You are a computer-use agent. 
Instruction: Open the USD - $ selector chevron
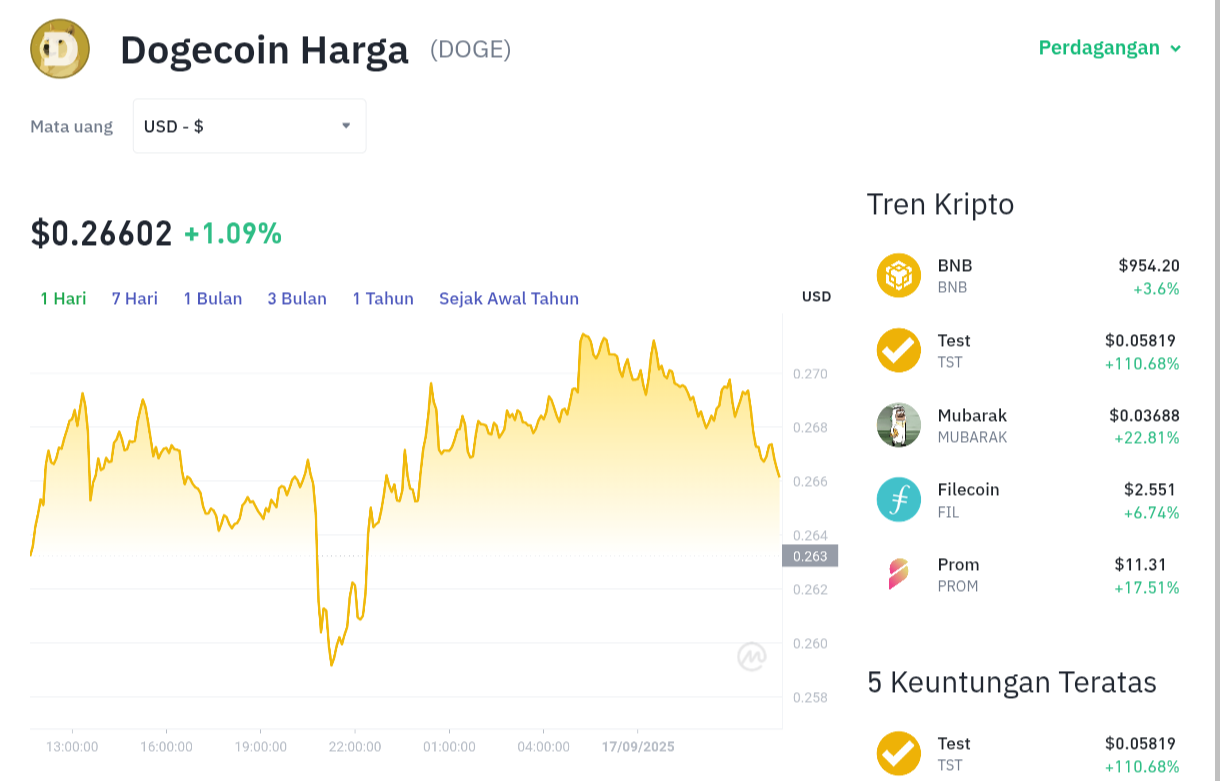click(346, 126)
